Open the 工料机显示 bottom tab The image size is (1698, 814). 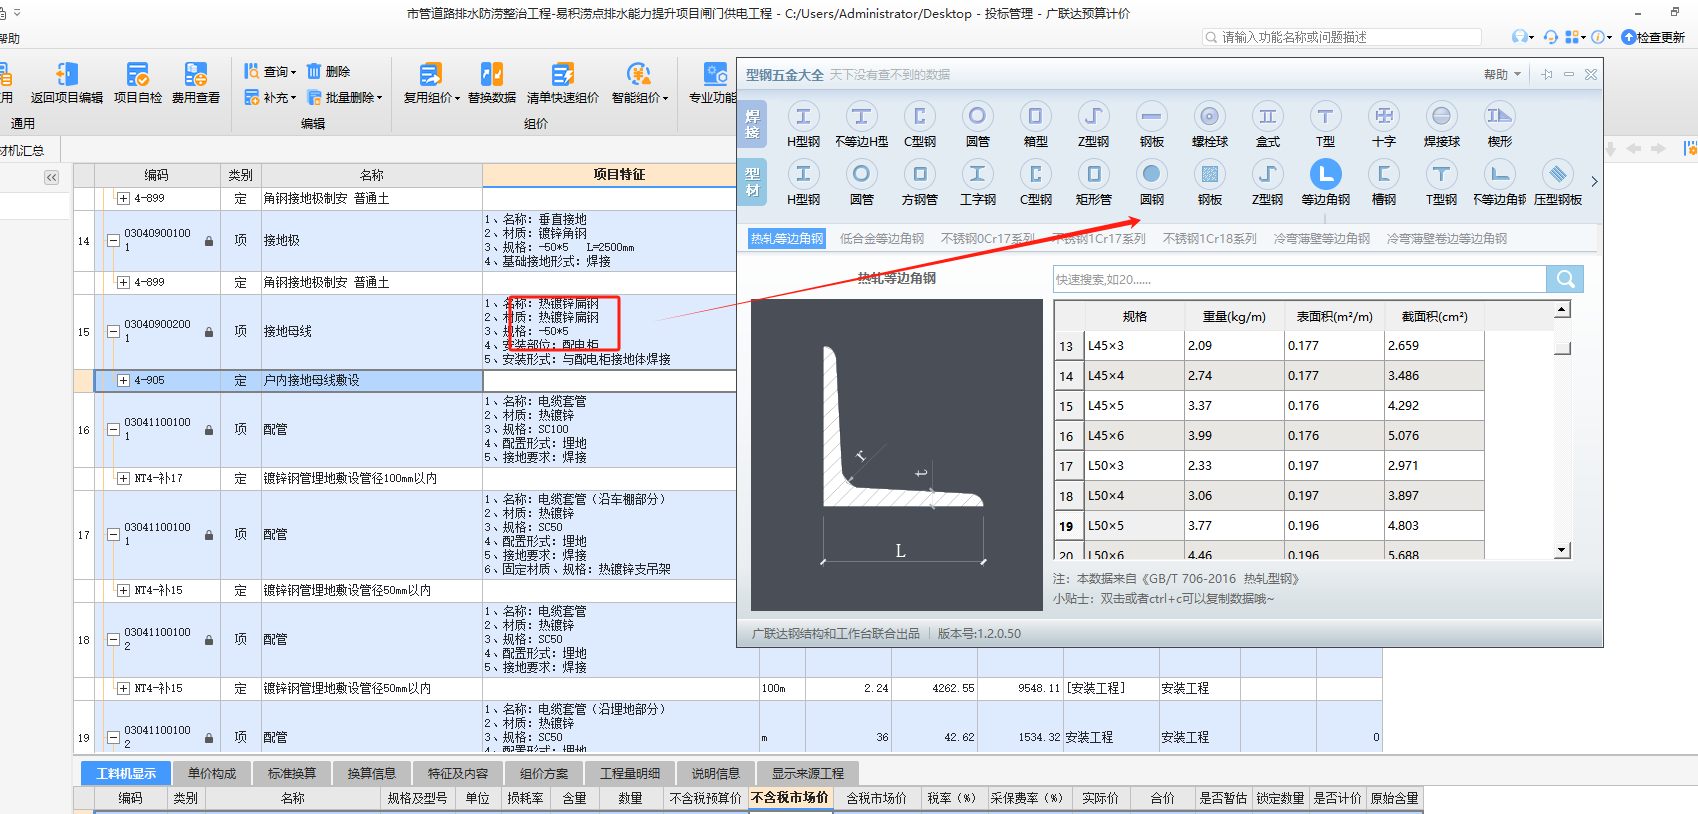[126, 773]
